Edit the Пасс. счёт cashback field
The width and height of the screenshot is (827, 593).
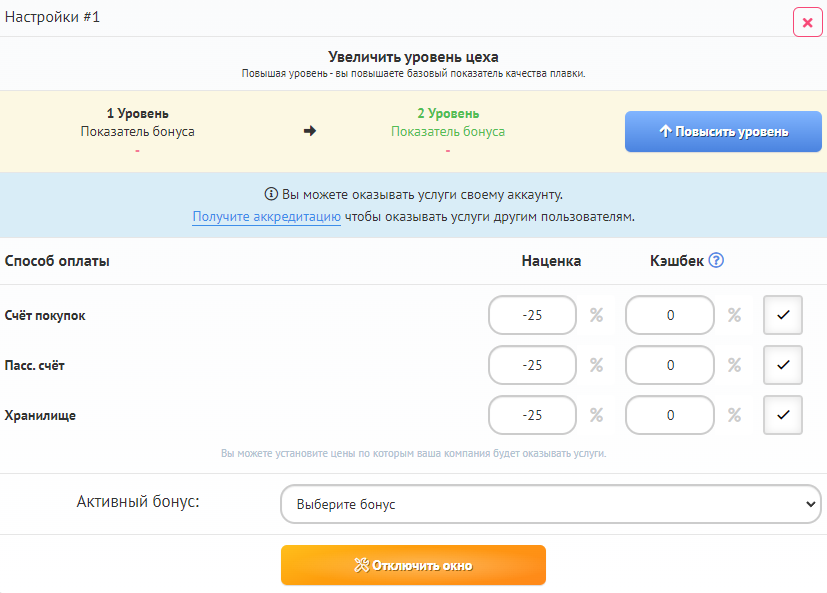coord(670,365)
